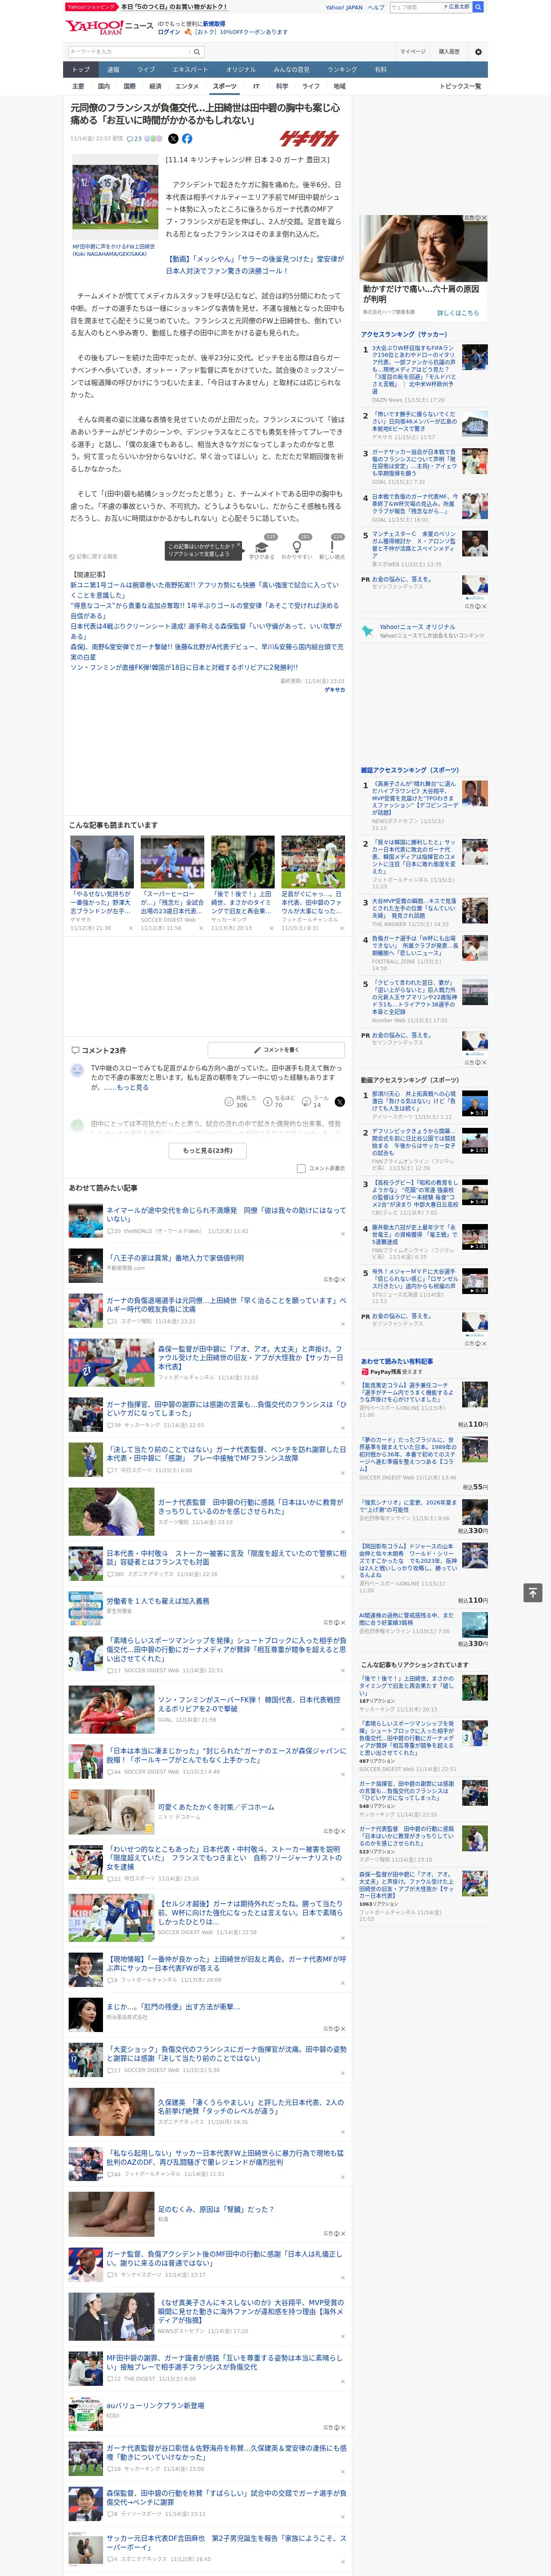Toggle コメント非表示 checkbox
The image size is (551, 2576).
point(301,1168)
